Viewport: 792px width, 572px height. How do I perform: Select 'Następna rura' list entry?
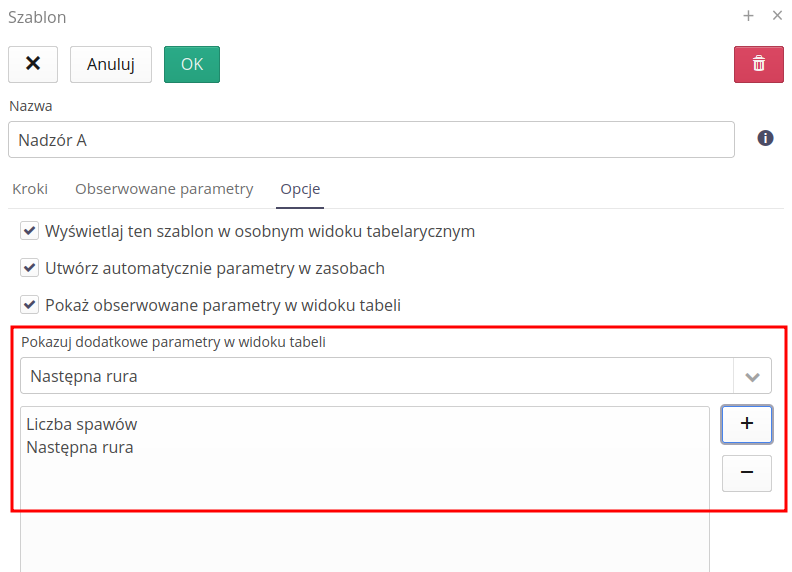point(80,448)
